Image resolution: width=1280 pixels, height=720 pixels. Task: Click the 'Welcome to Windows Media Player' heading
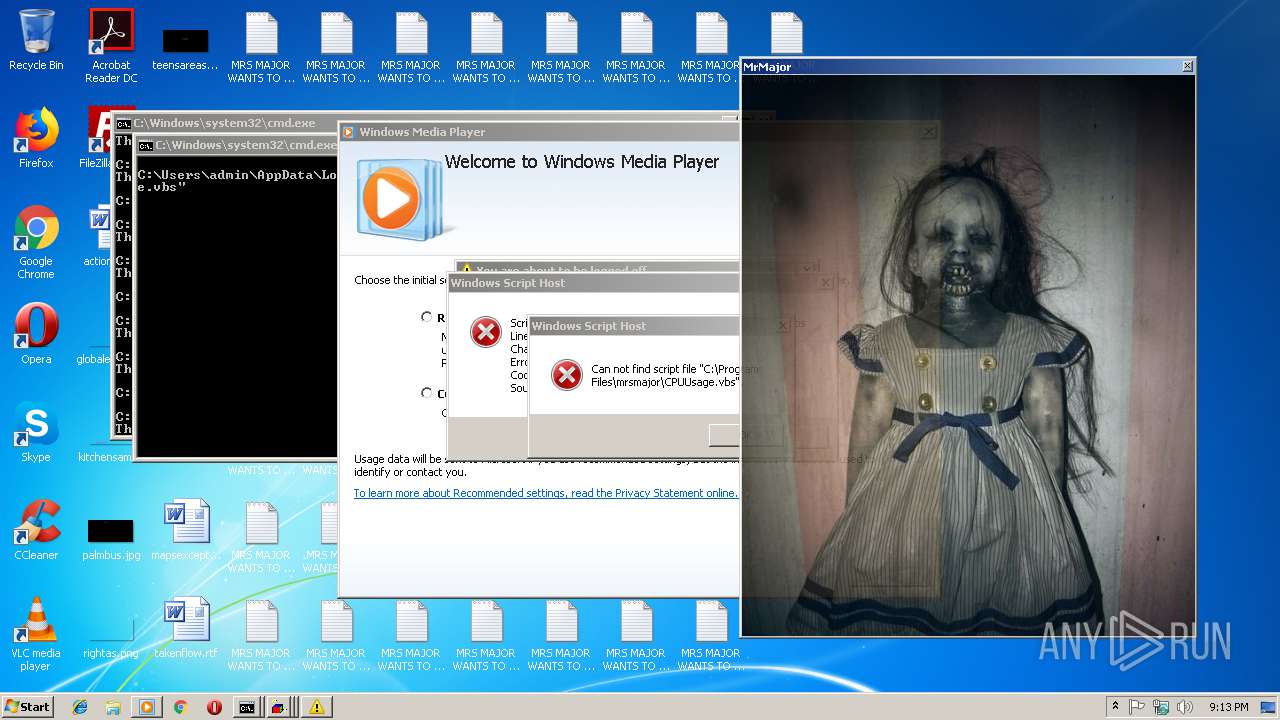(582, 162)
